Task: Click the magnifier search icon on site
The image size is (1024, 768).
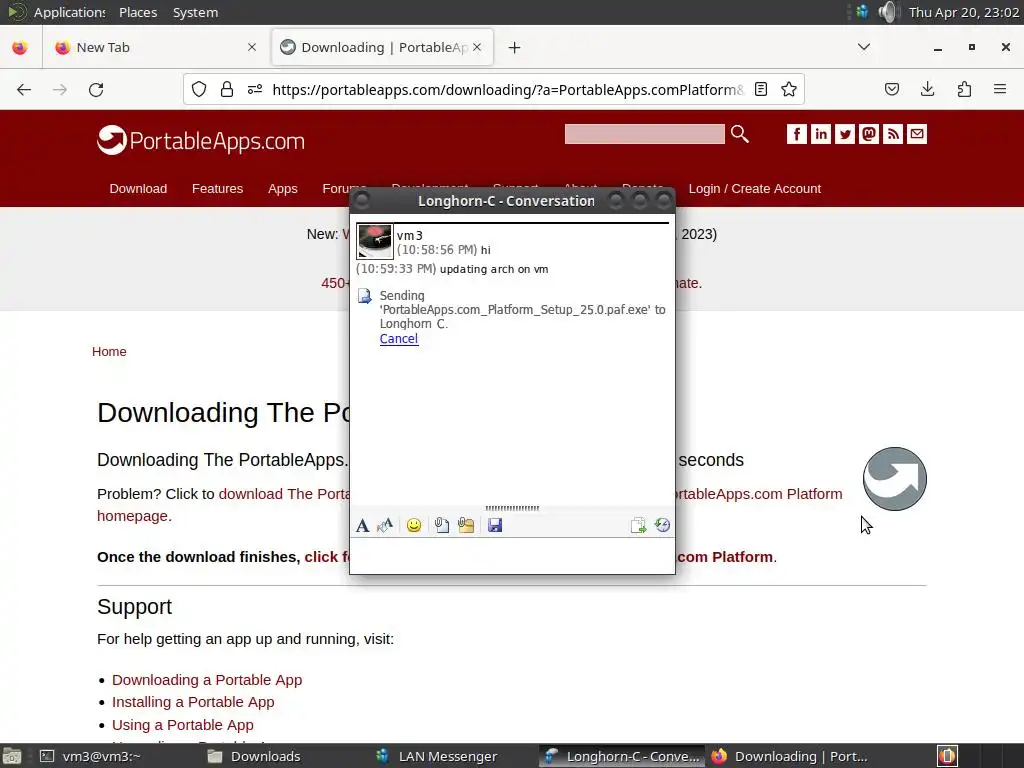Action: coord(739,134)
